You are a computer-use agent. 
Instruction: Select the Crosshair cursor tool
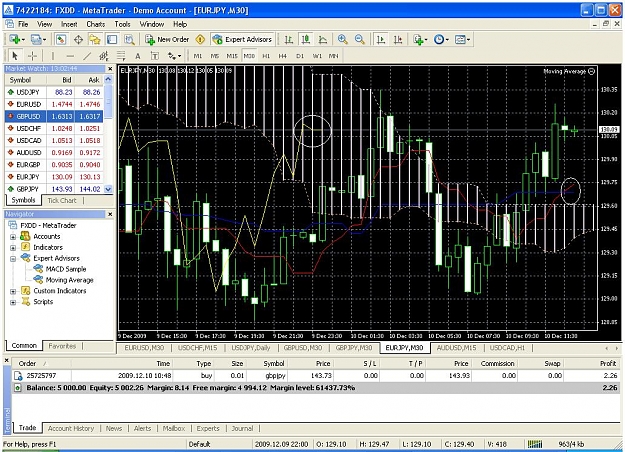point(32,56)
